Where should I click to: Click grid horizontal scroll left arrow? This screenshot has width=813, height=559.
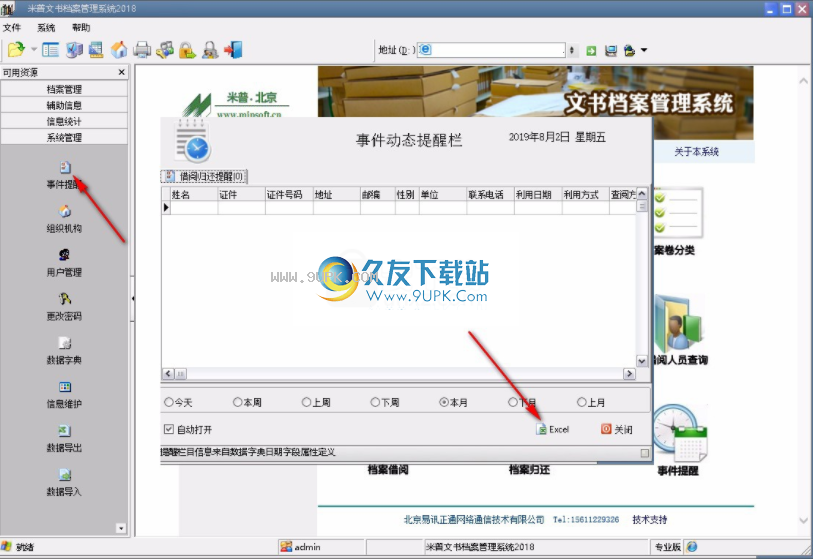(168, 373)
